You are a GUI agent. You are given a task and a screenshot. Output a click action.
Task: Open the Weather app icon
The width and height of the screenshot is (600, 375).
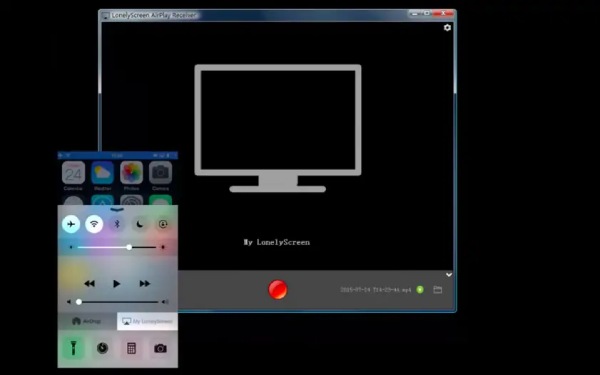coord(103,173)
